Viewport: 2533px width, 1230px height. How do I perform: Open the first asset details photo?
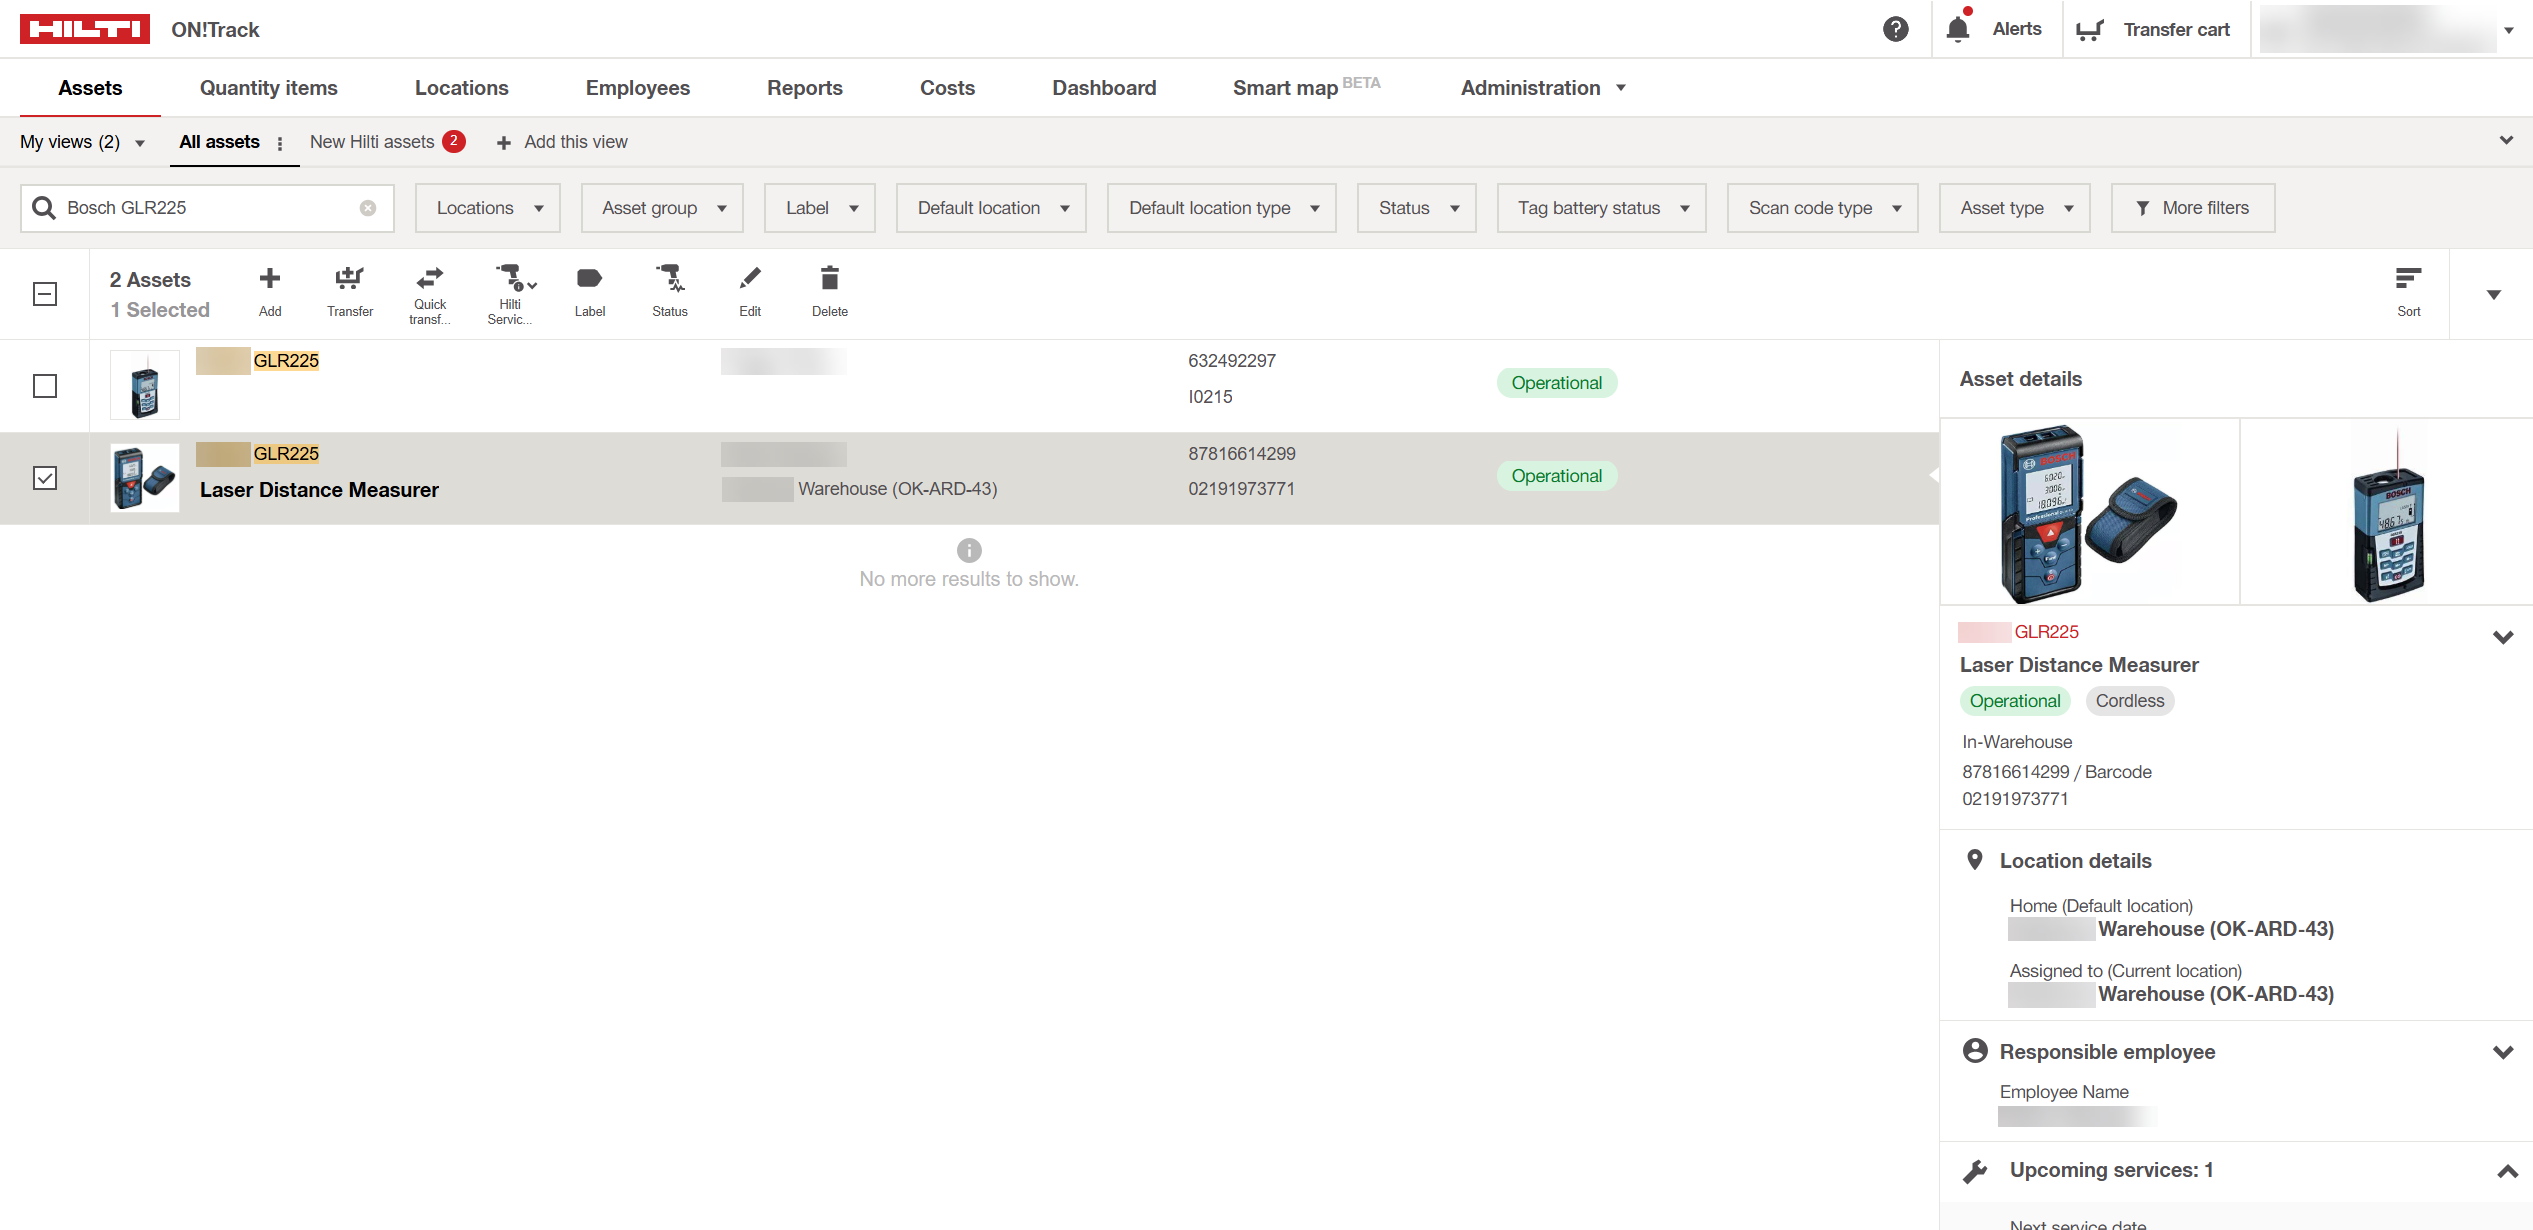click(x=2089, y=512)
